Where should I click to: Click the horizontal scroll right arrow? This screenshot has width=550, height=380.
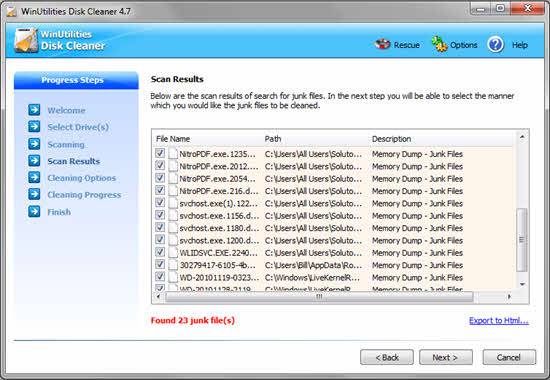click(509, 297)
